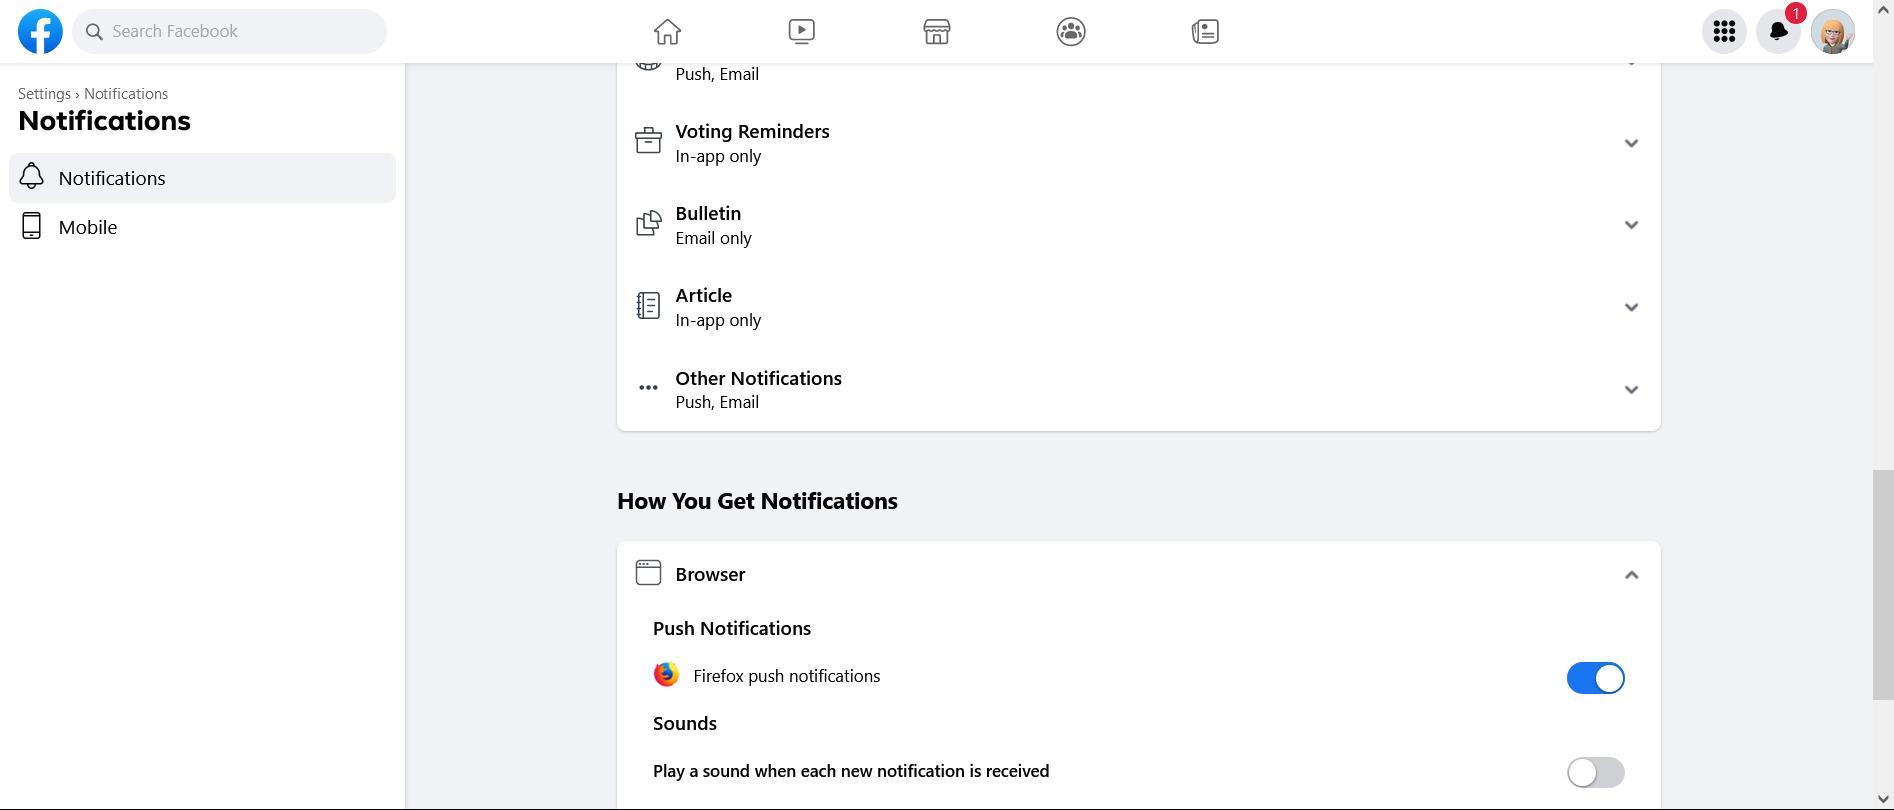Image resolution: width=1894 pixels, height=810 pixels.
Task: Click the Browser section title
Action: coord(710,574)
